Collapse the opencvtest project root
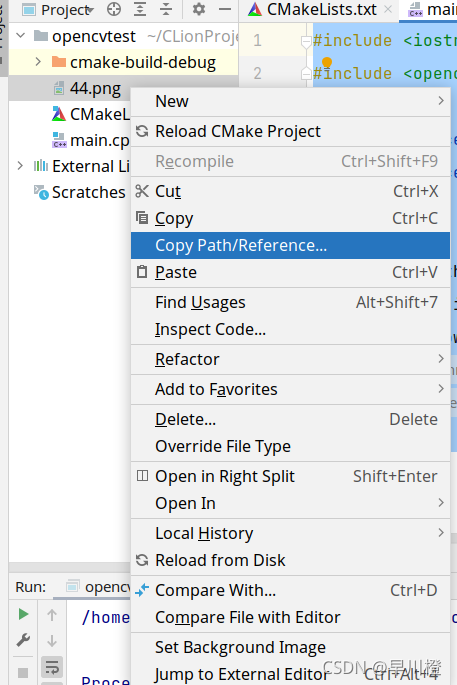 (21, 36)
